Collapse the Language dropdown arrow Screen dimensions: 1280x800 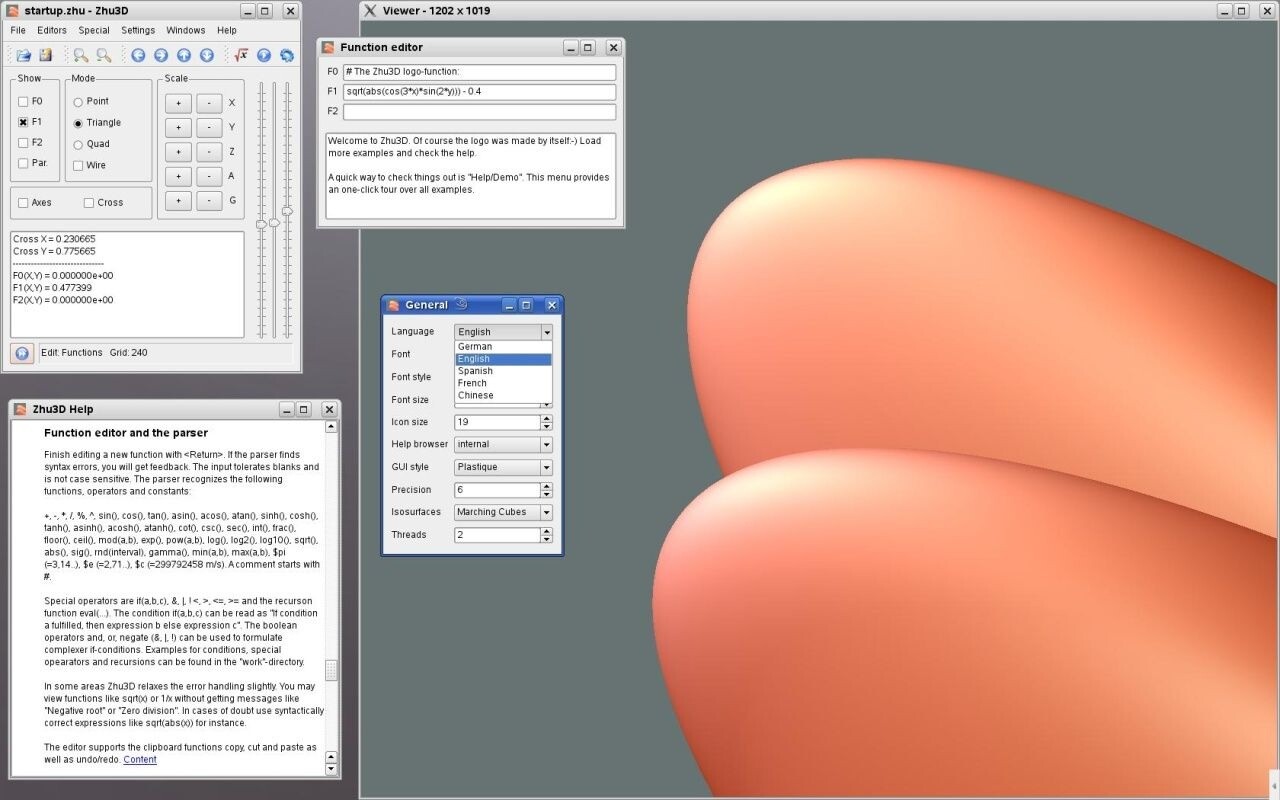tap(547, 332)
